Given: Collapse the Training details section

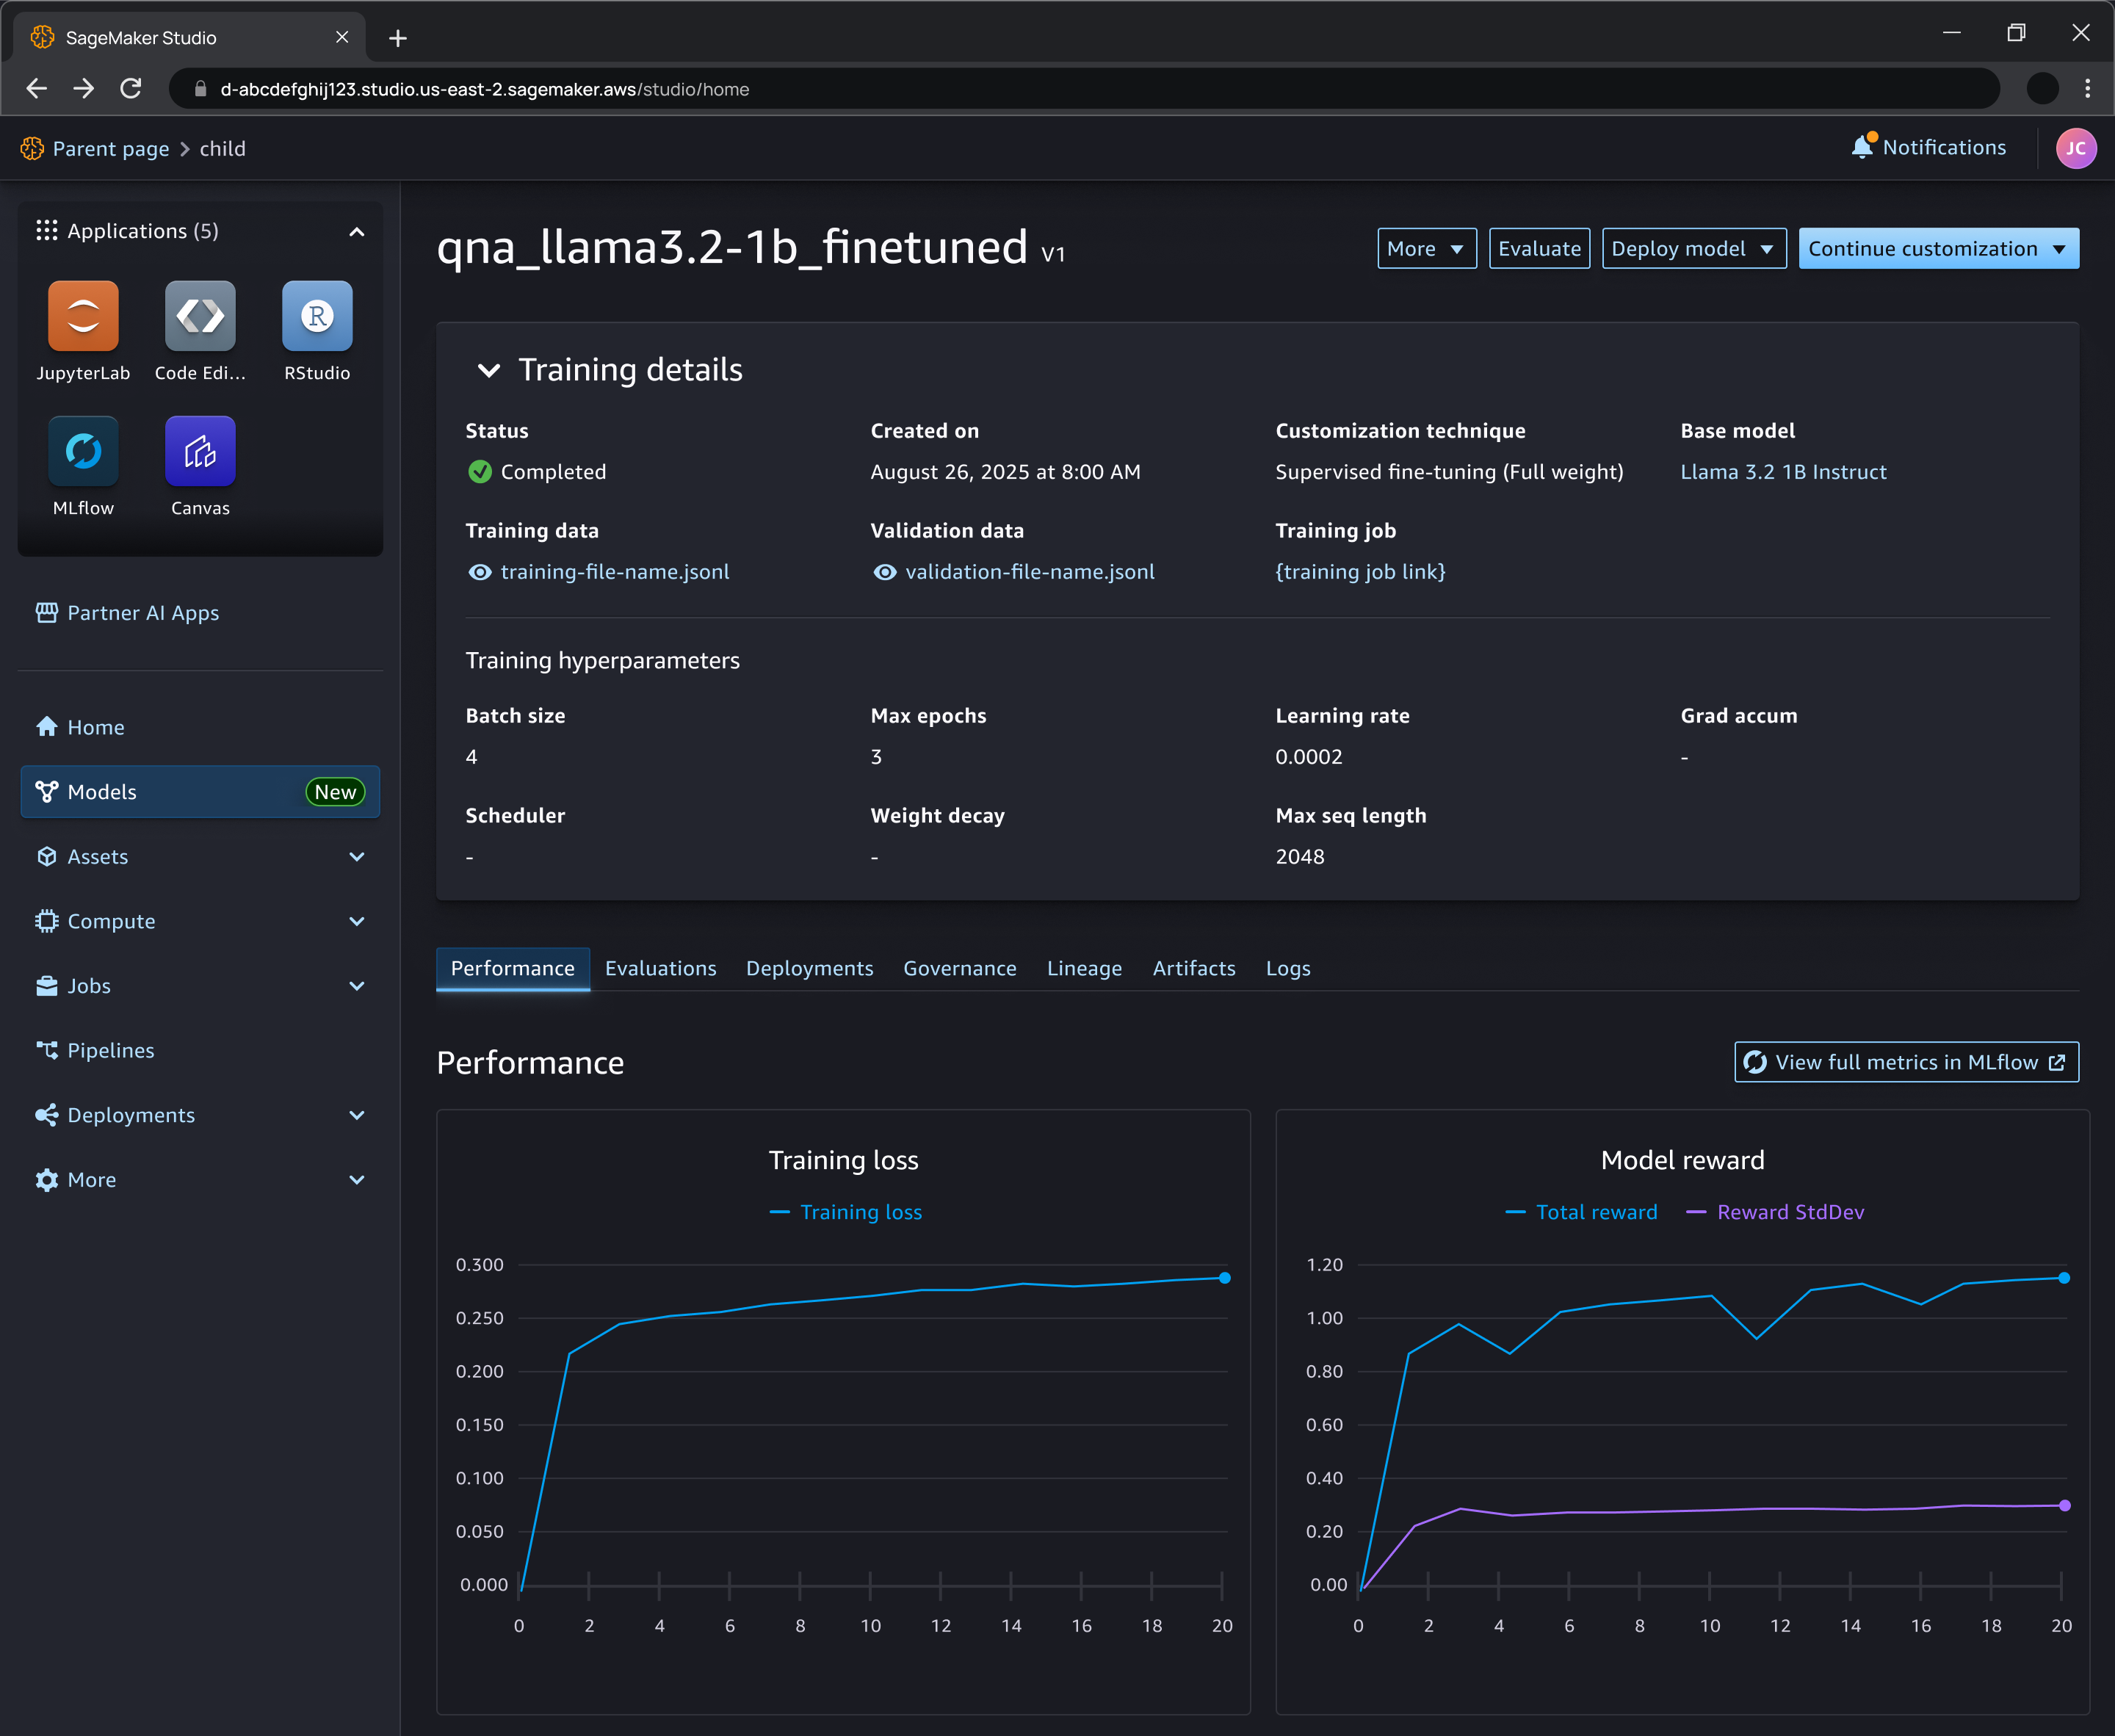Looking at the screenshot, I should (488, 370).
